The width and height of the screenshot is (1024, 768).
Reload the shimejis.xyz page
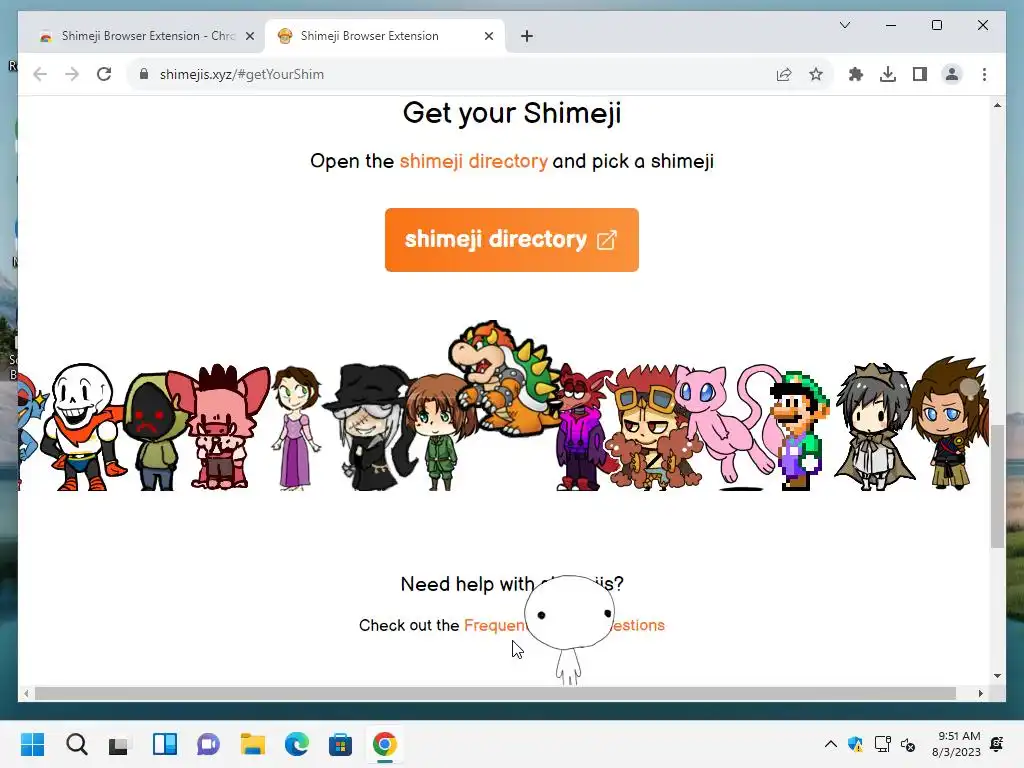[104, 74]
